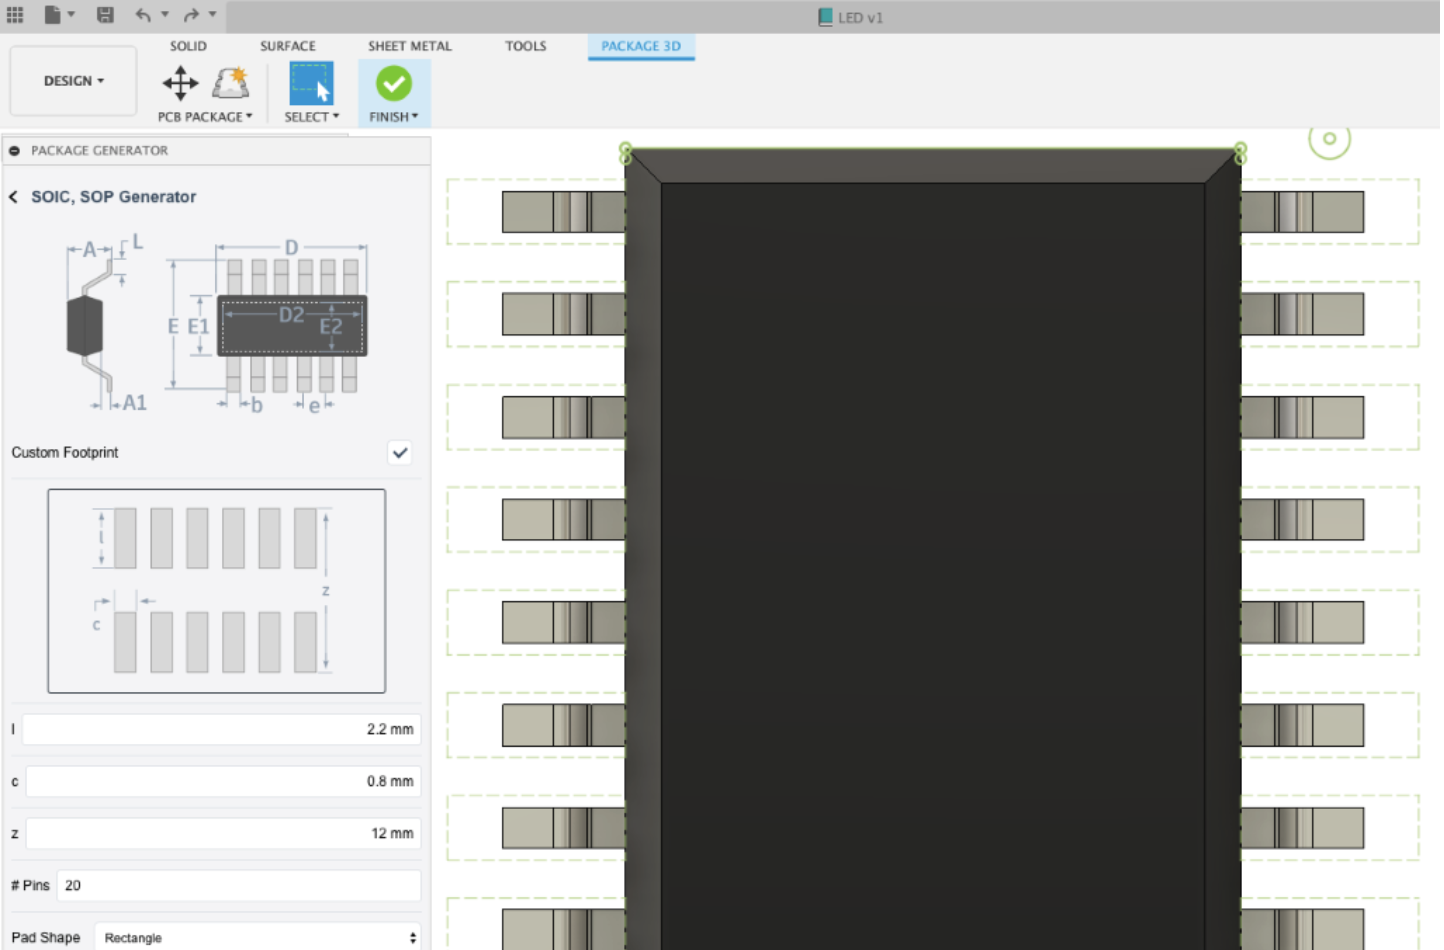Edit the c value field showing 0.8 mm
Screen dimensions: 1444x950
223,781
